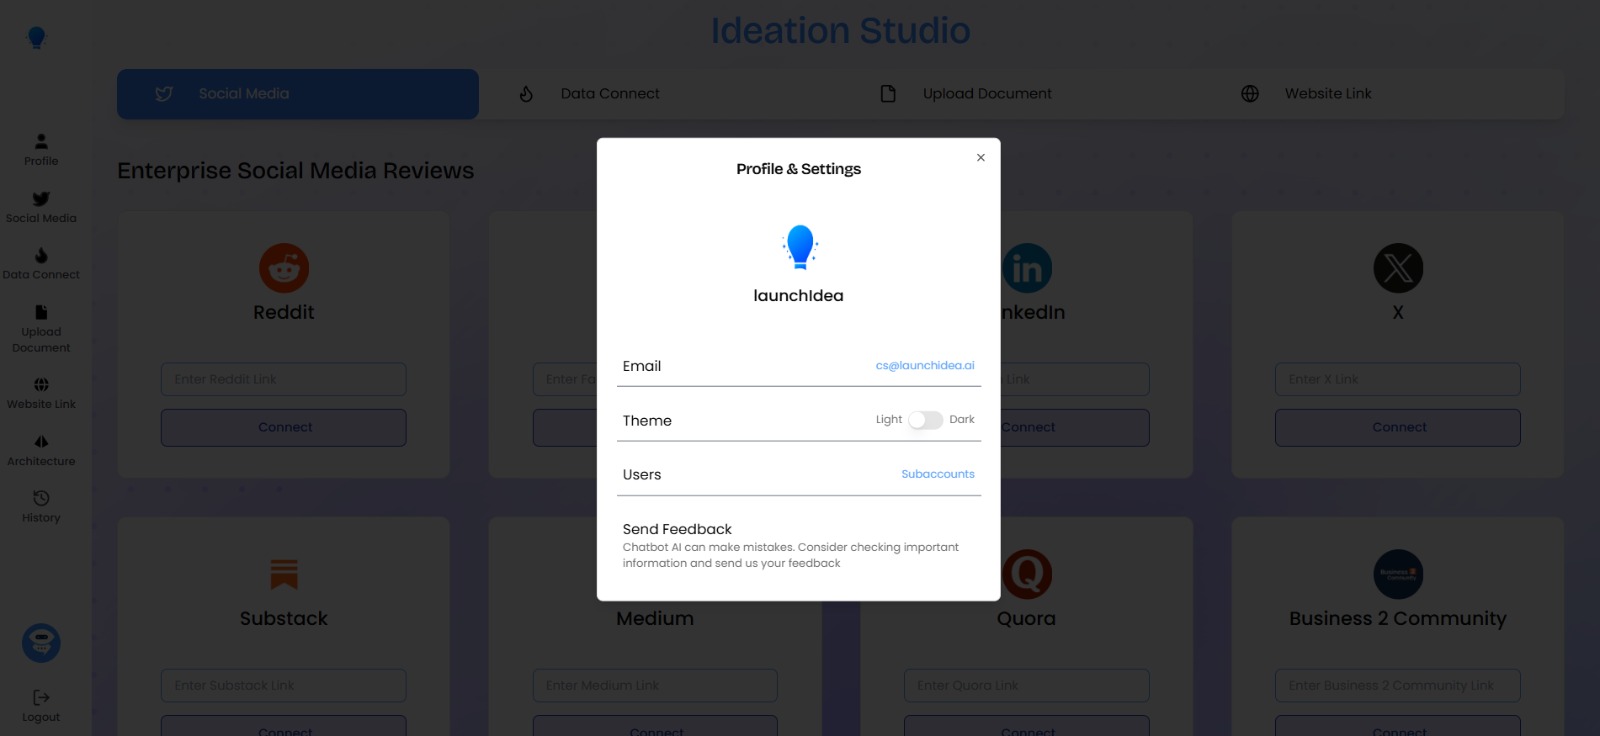The image size is (1600, 736).
Task: Open the chatbot assistant icon
Action: point(41,643)
